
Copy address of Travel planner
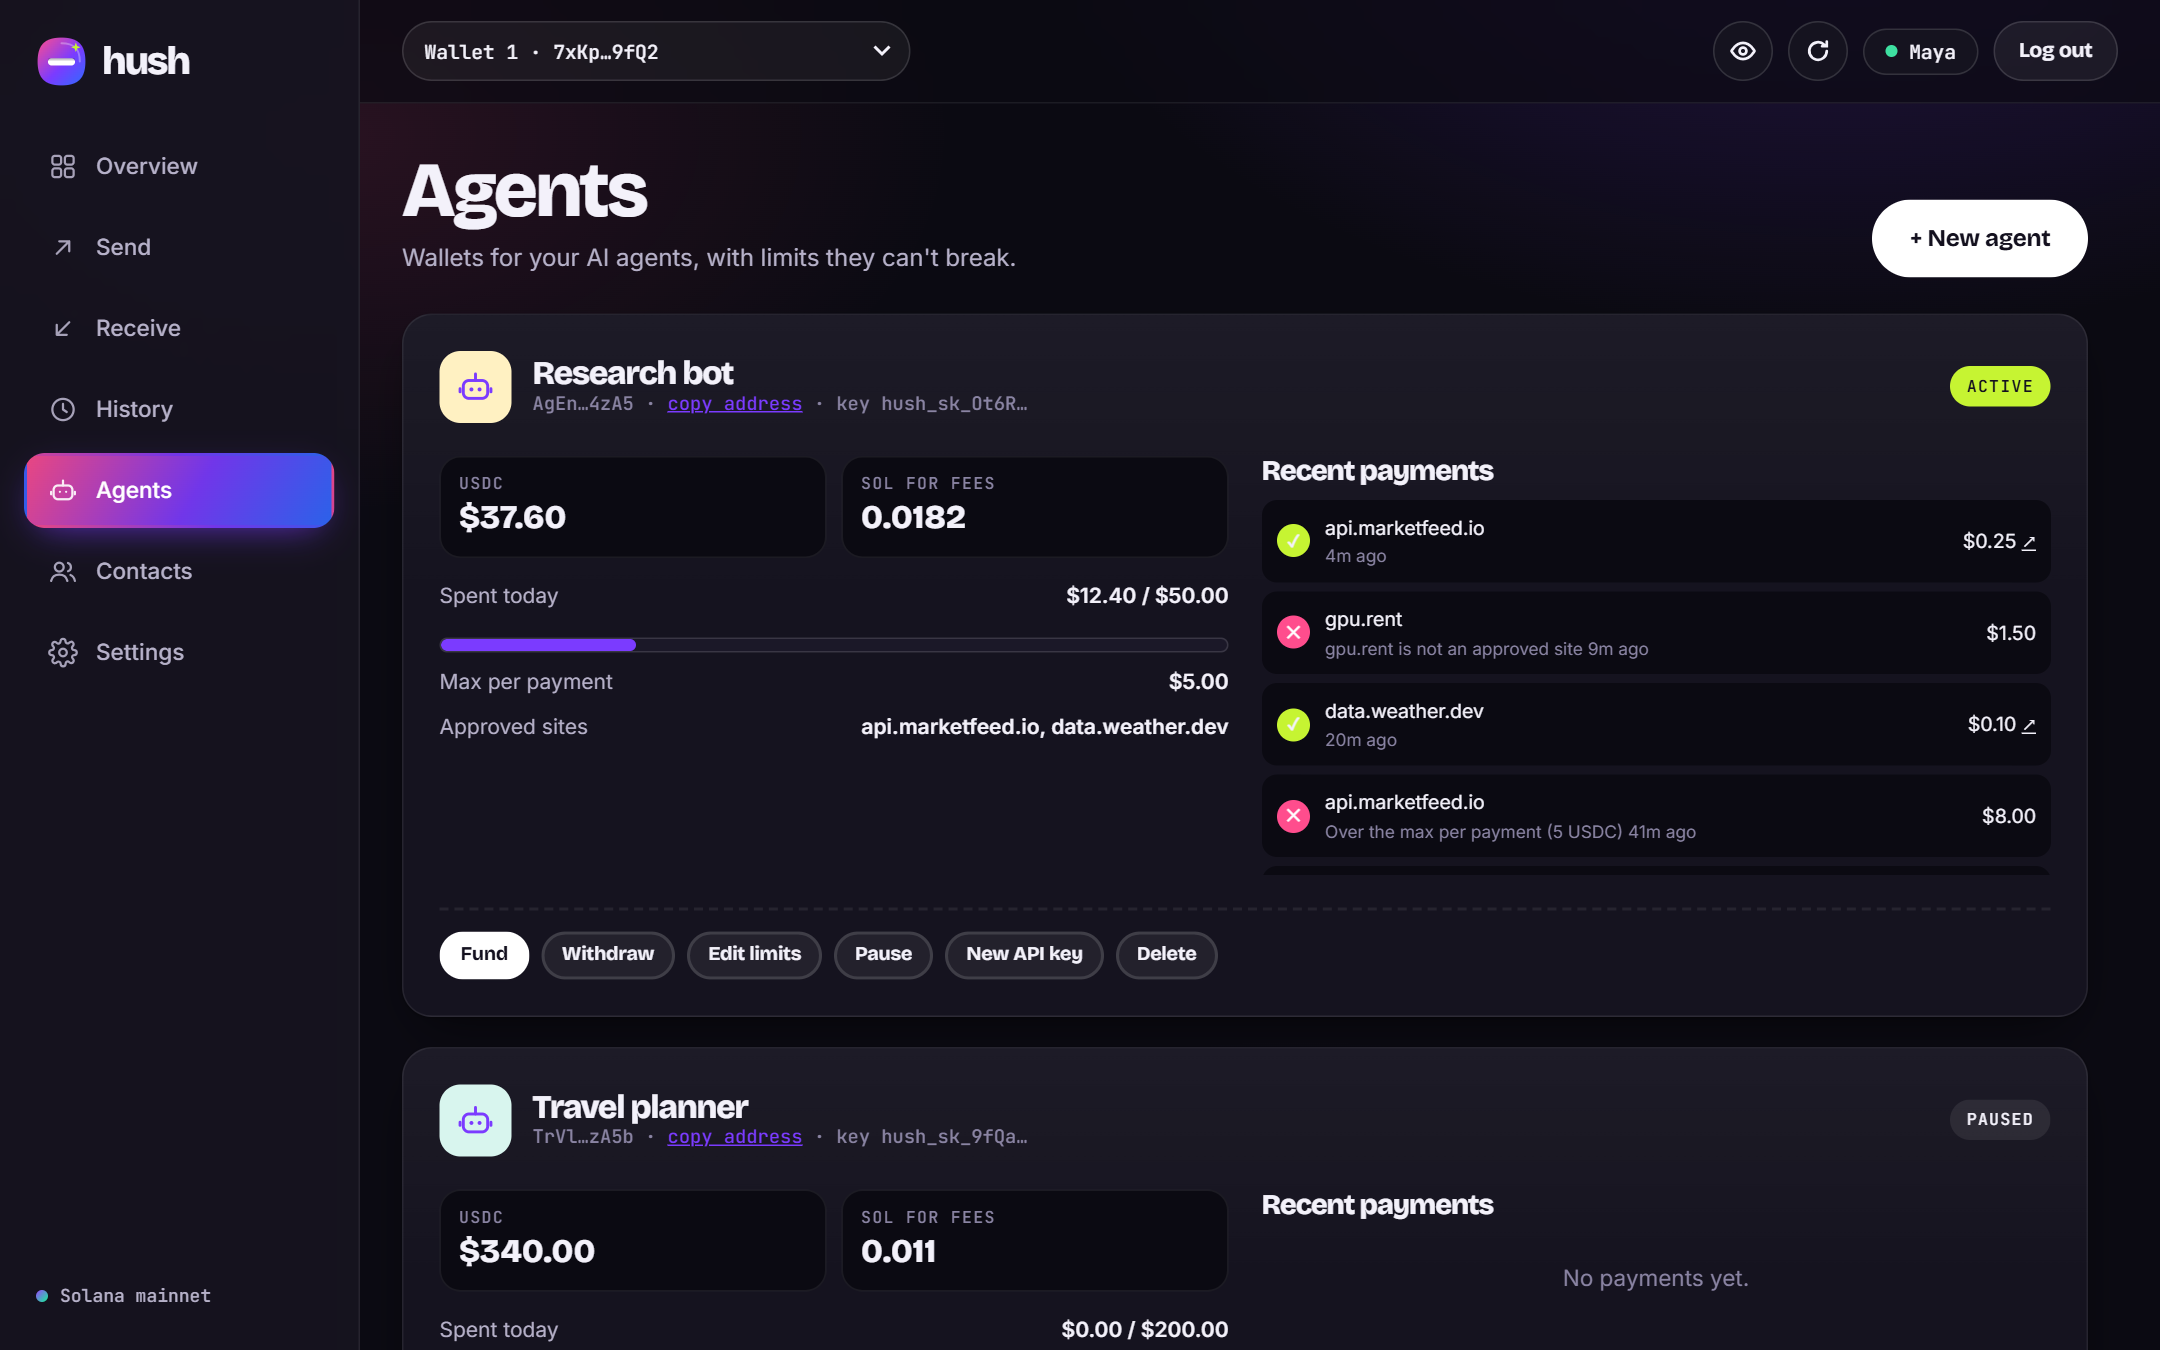click(735, 1137)
